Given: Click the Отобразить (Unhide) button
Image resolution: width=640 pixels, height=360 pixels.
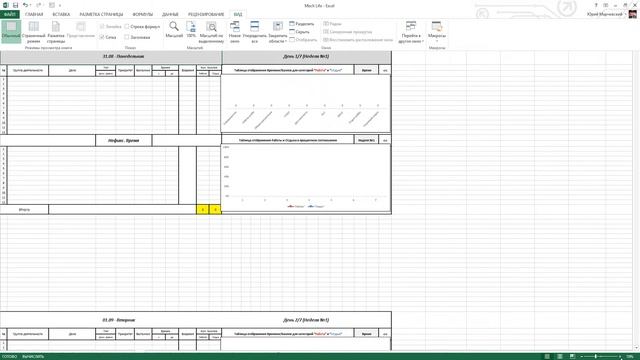Looking at the screenshot, I should (303, 40).
